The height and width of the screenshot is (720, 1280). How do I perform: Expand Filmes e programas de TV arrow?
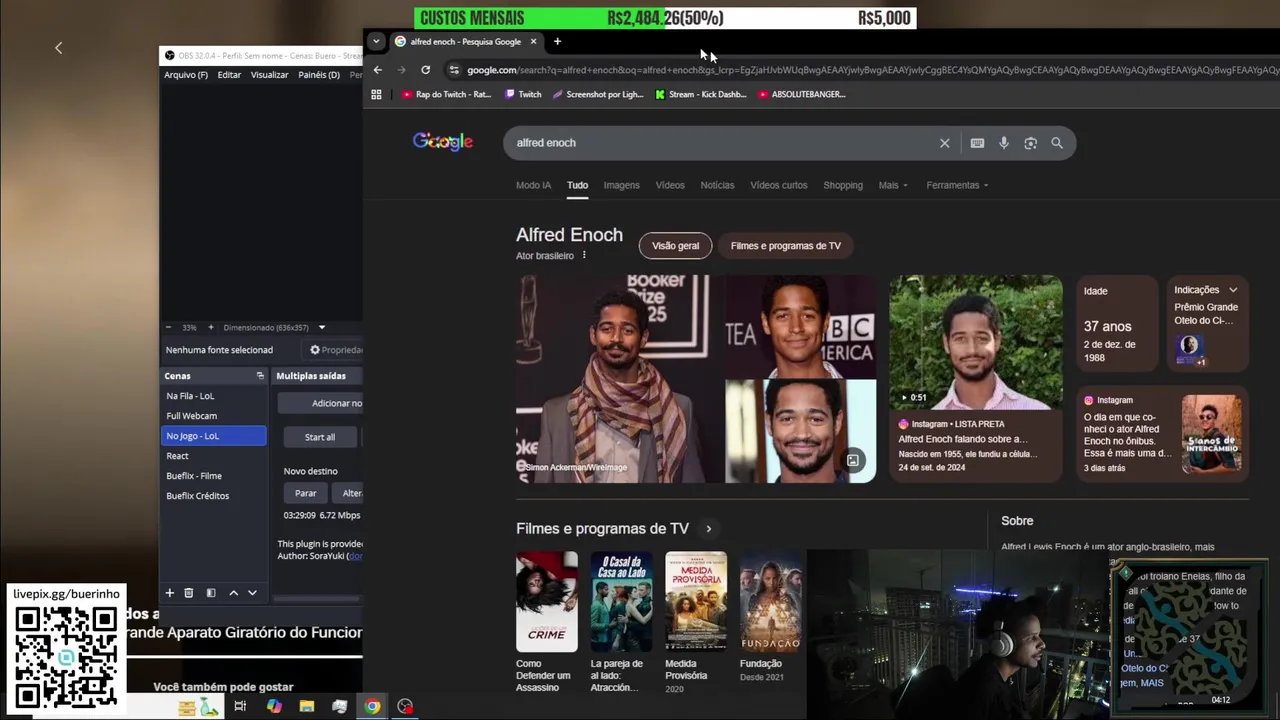coord(709,529)
